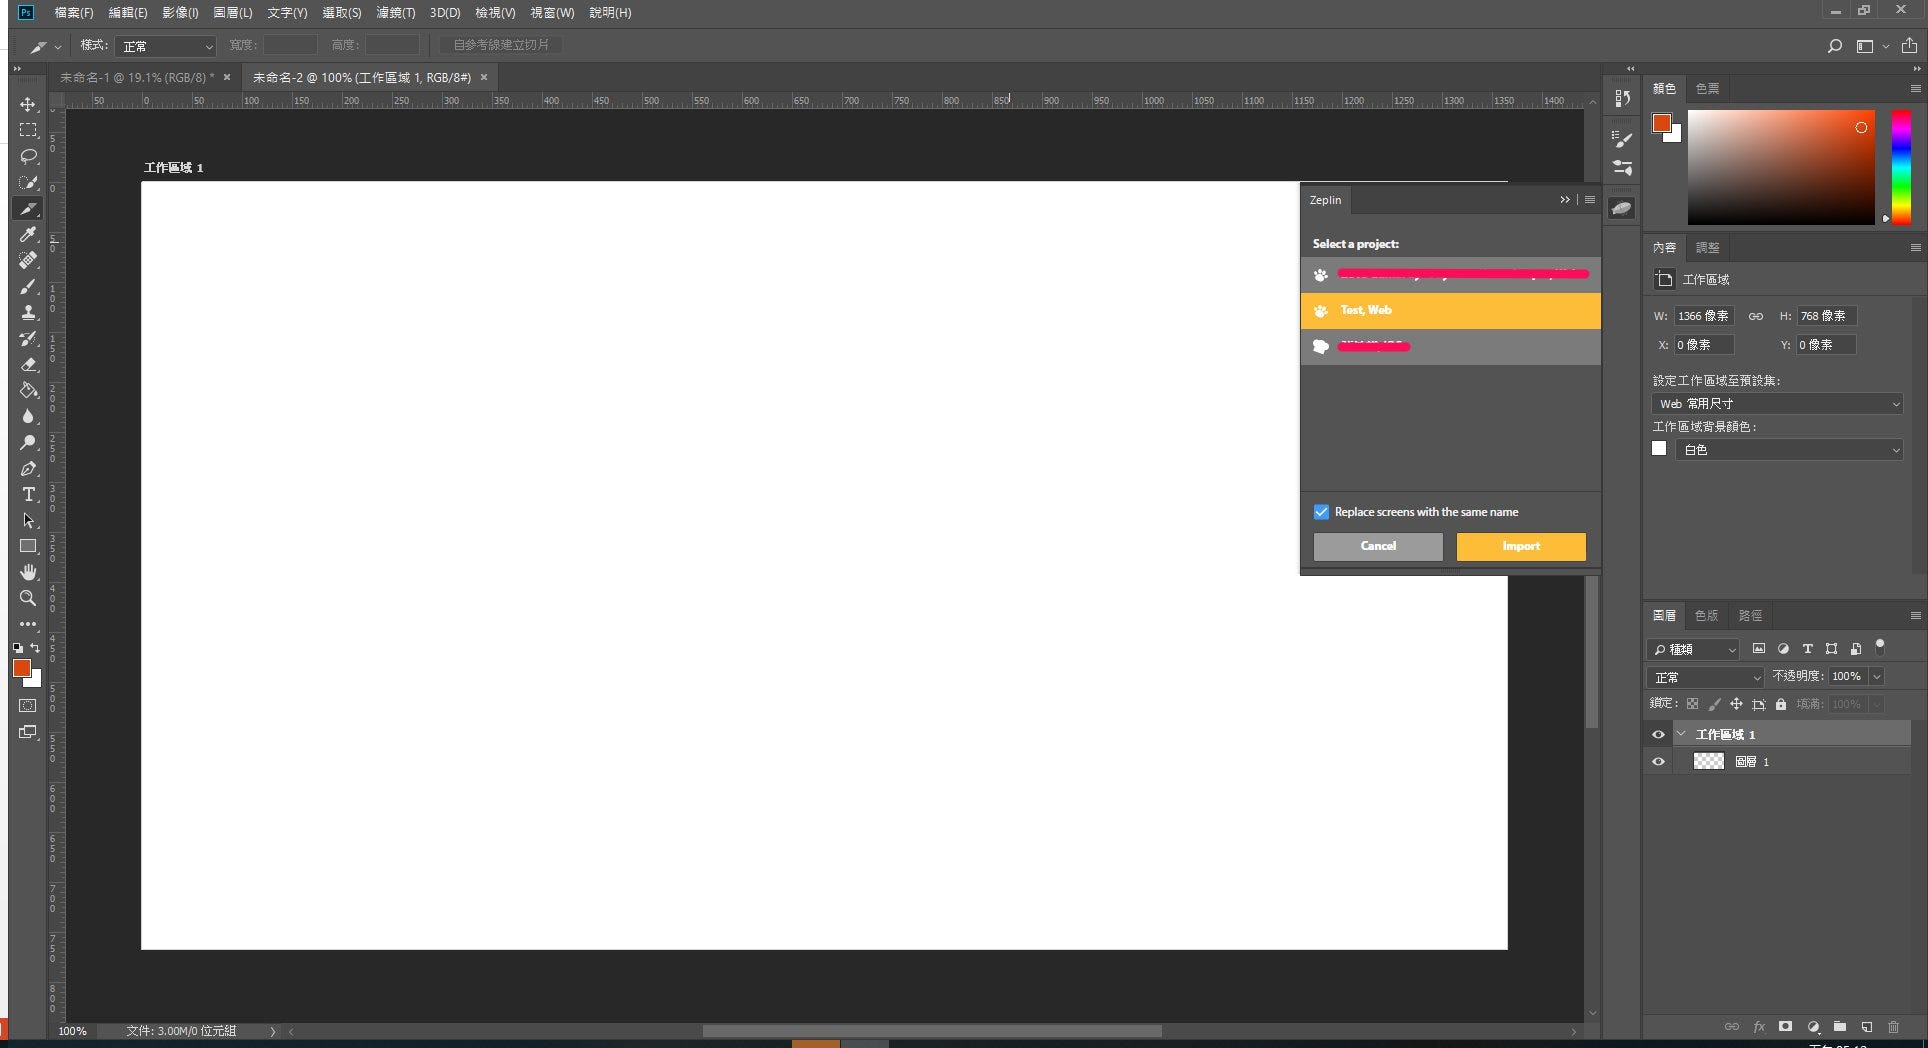Click the white artboard background color swatch
This screenshot has width=1928, height=1048.
(x=1660, y=449)
